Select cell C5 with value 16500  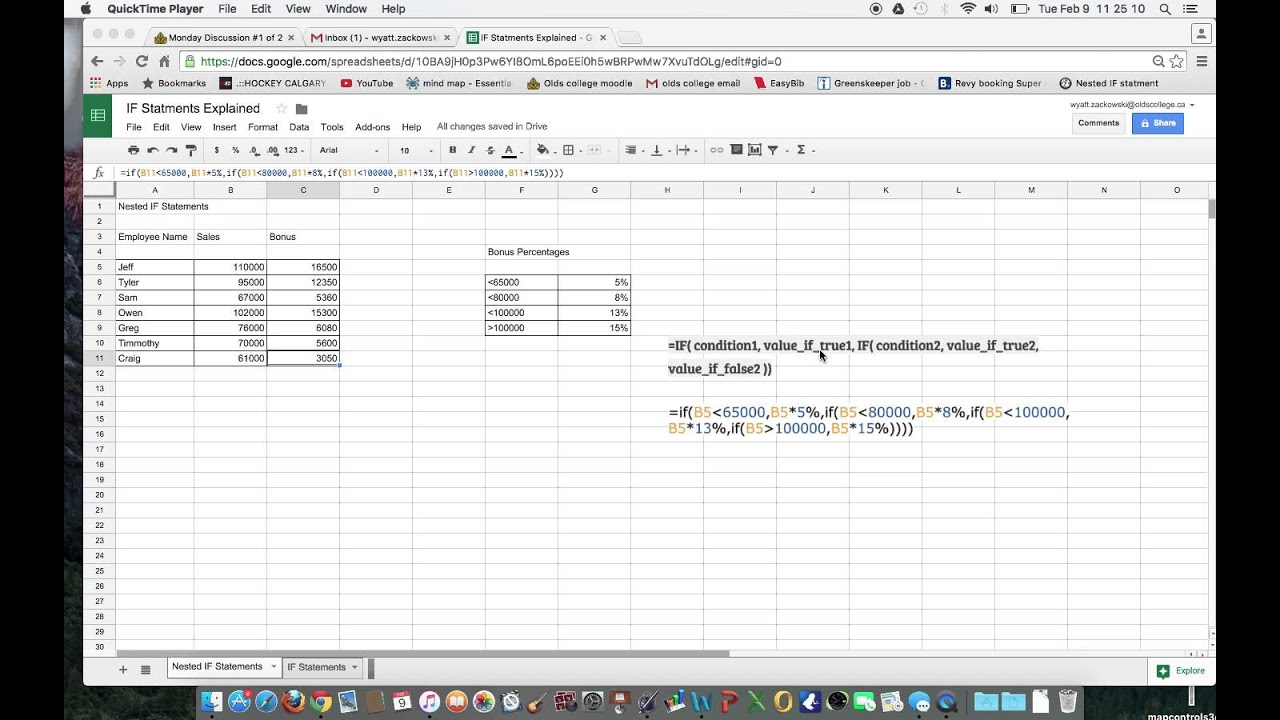coord(303,267)
